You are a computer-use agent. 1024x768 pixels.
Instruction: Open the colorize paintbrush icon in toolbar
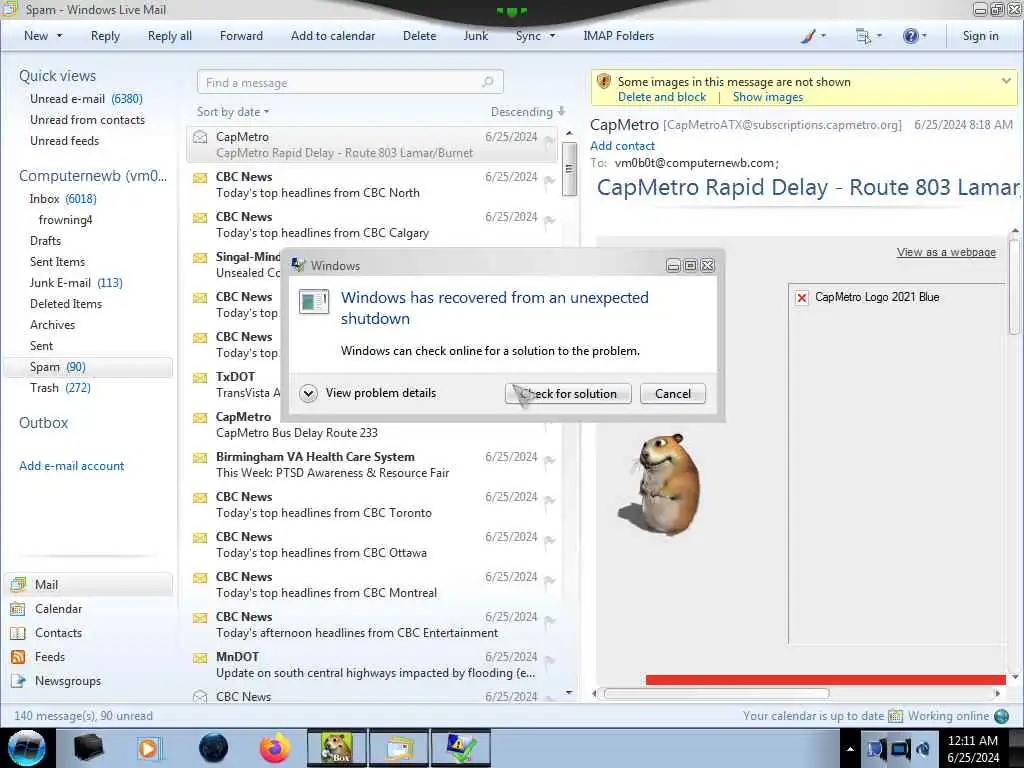click(808, 36)
